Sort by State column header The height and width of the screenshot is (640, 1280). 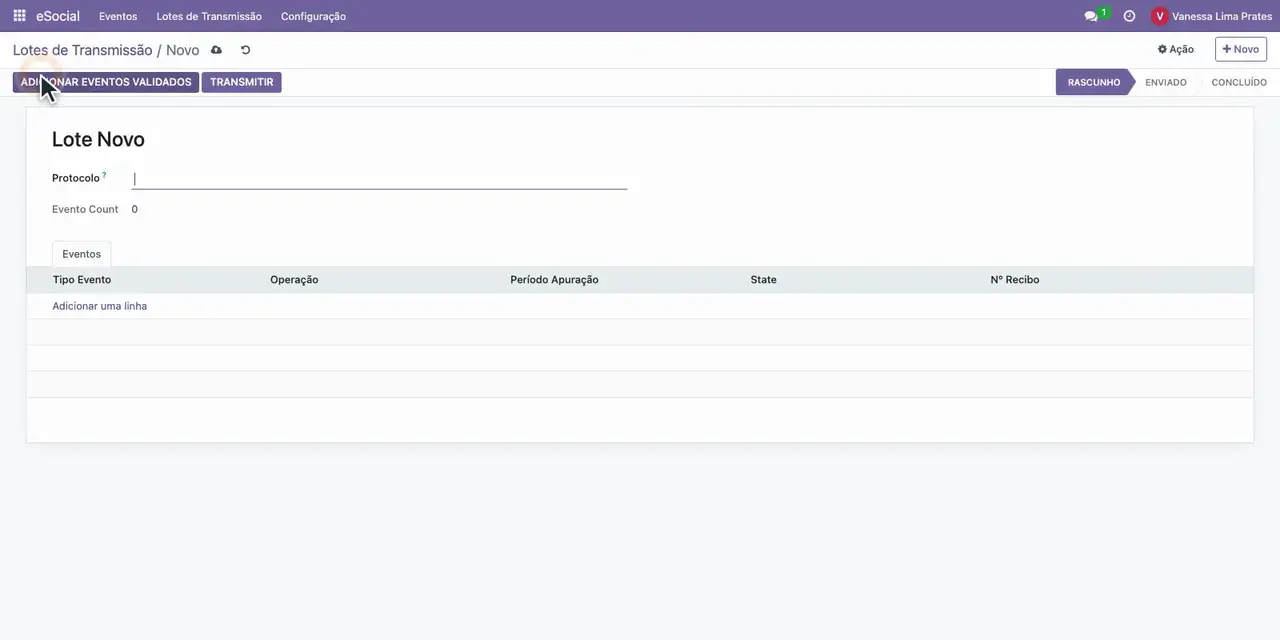point(763,280)
